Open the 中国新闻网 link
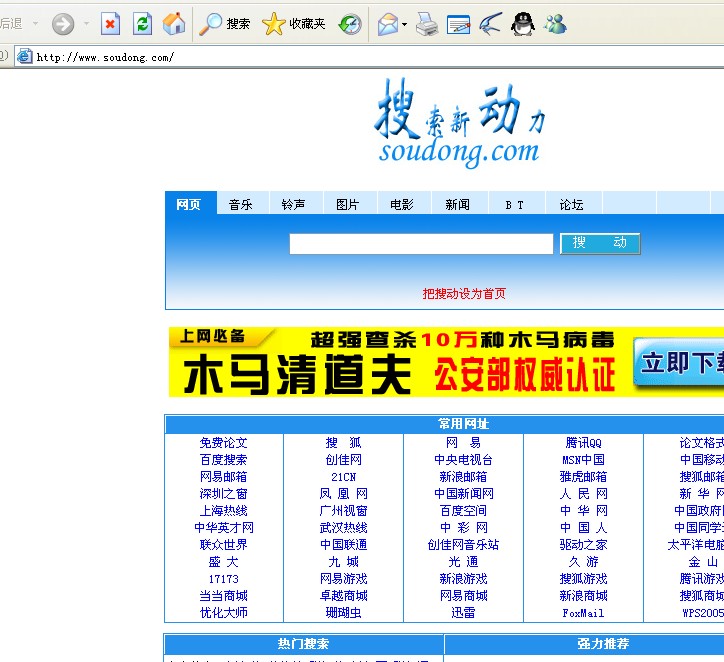Image resolution: width=724 pixels, height=662 pixels. coord(464,494)
